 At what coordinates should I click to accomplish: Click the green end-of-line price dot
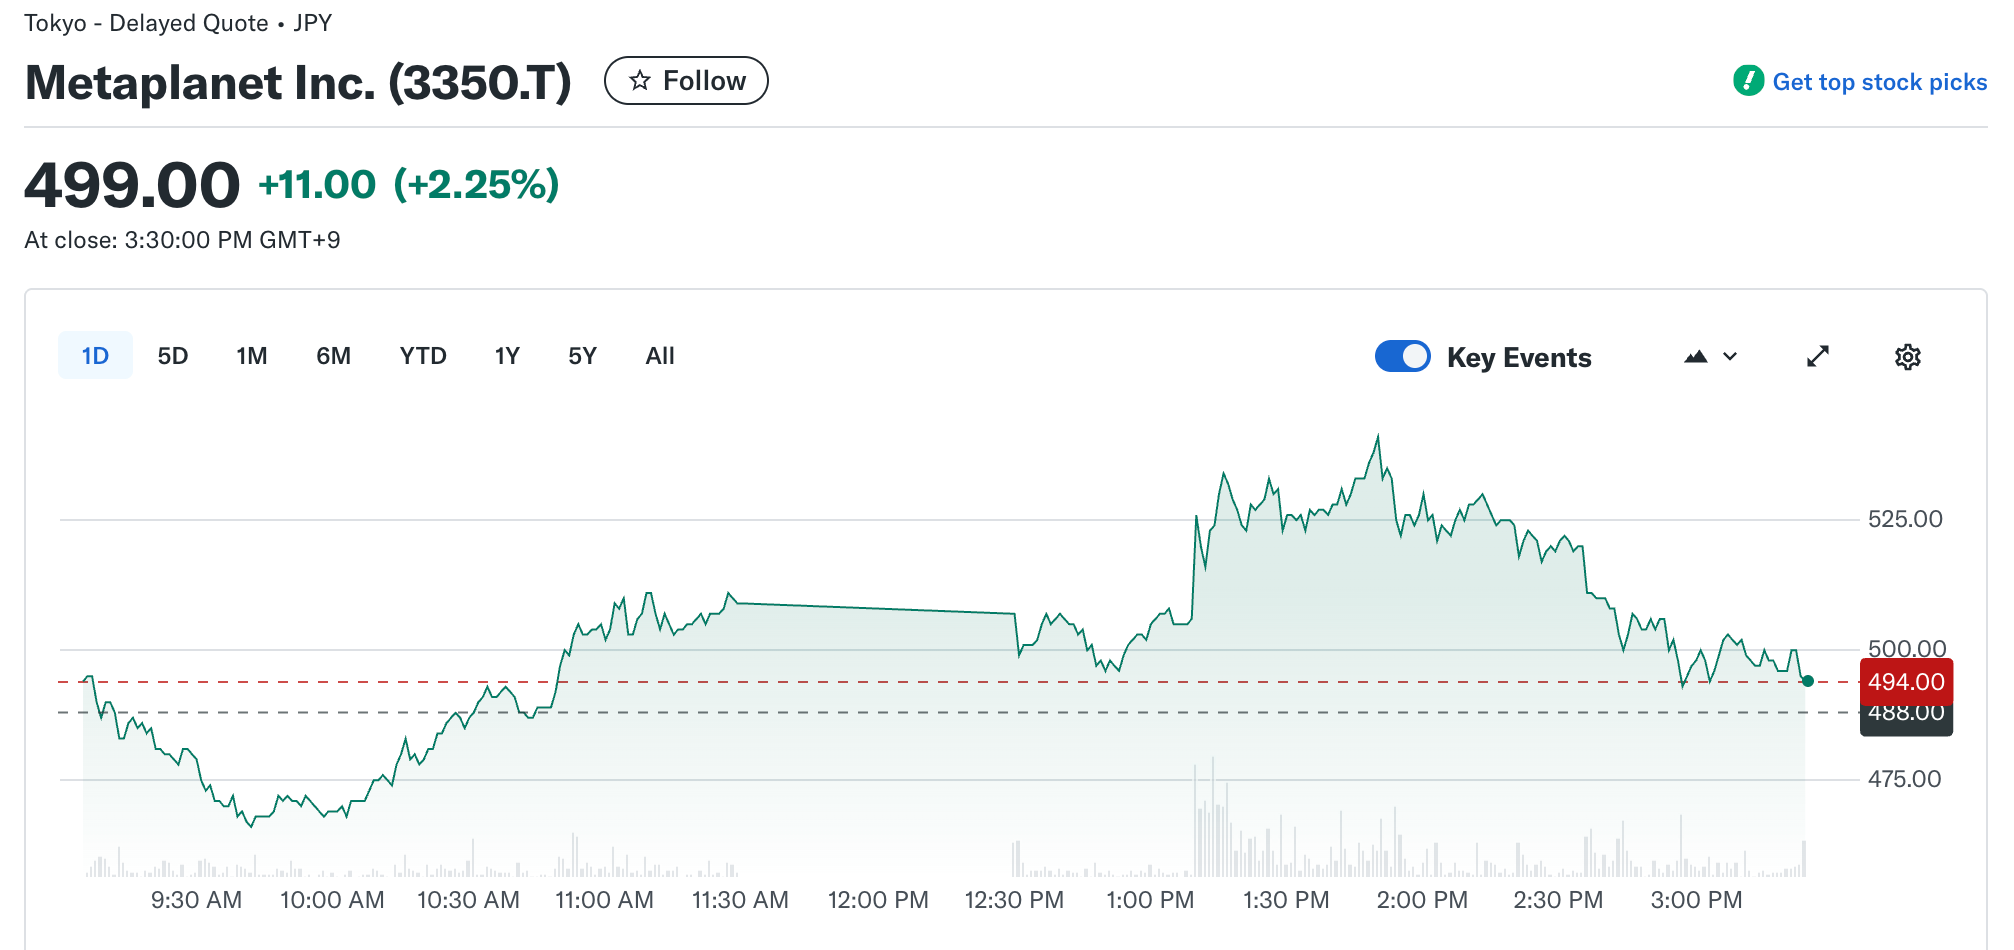click(1807, 681)
